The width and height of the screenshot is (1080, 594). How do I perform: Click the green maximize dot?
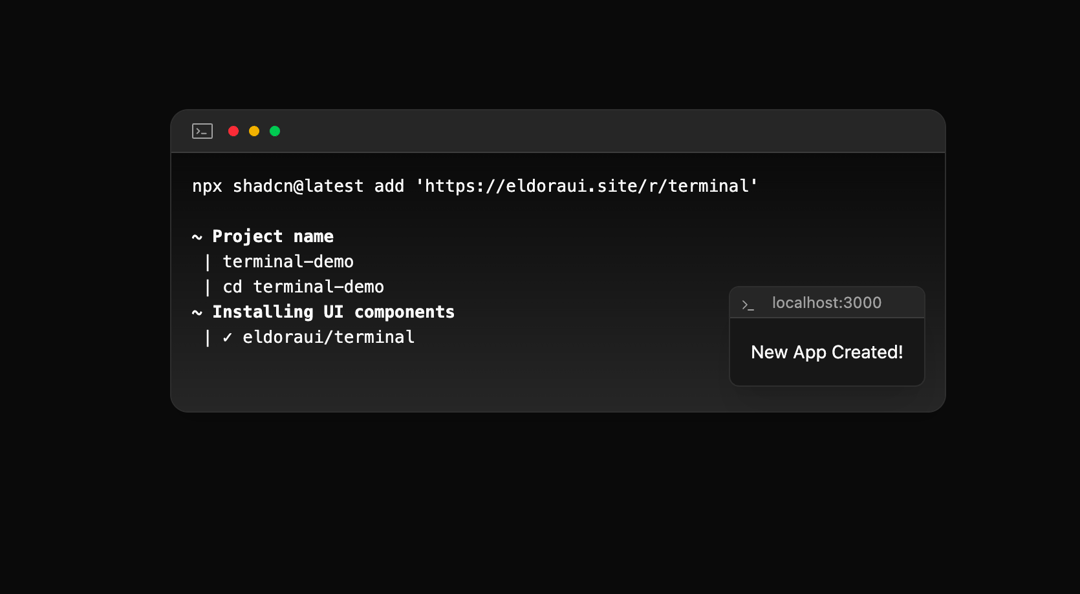coord(275,131)
